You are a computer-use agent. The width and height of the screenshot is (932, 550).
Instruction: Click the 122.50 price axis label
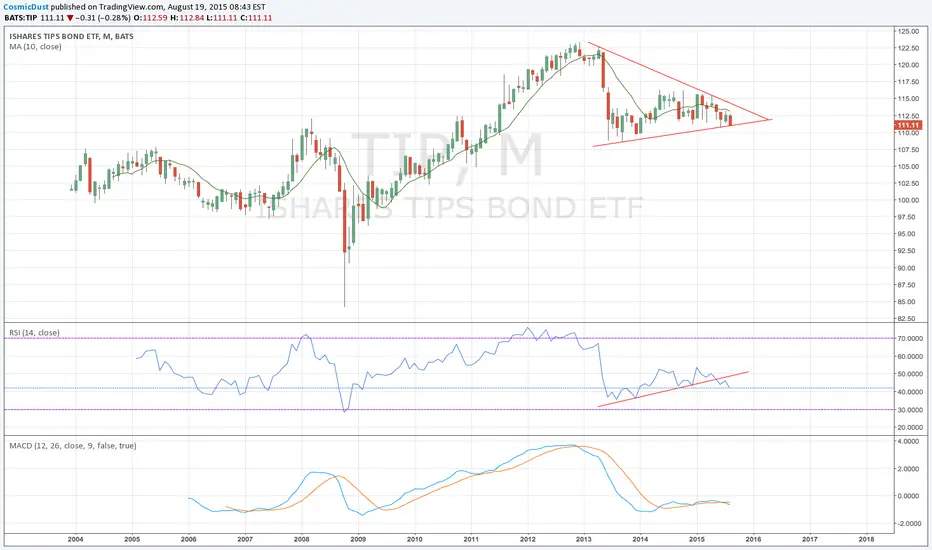click(909, 48)
